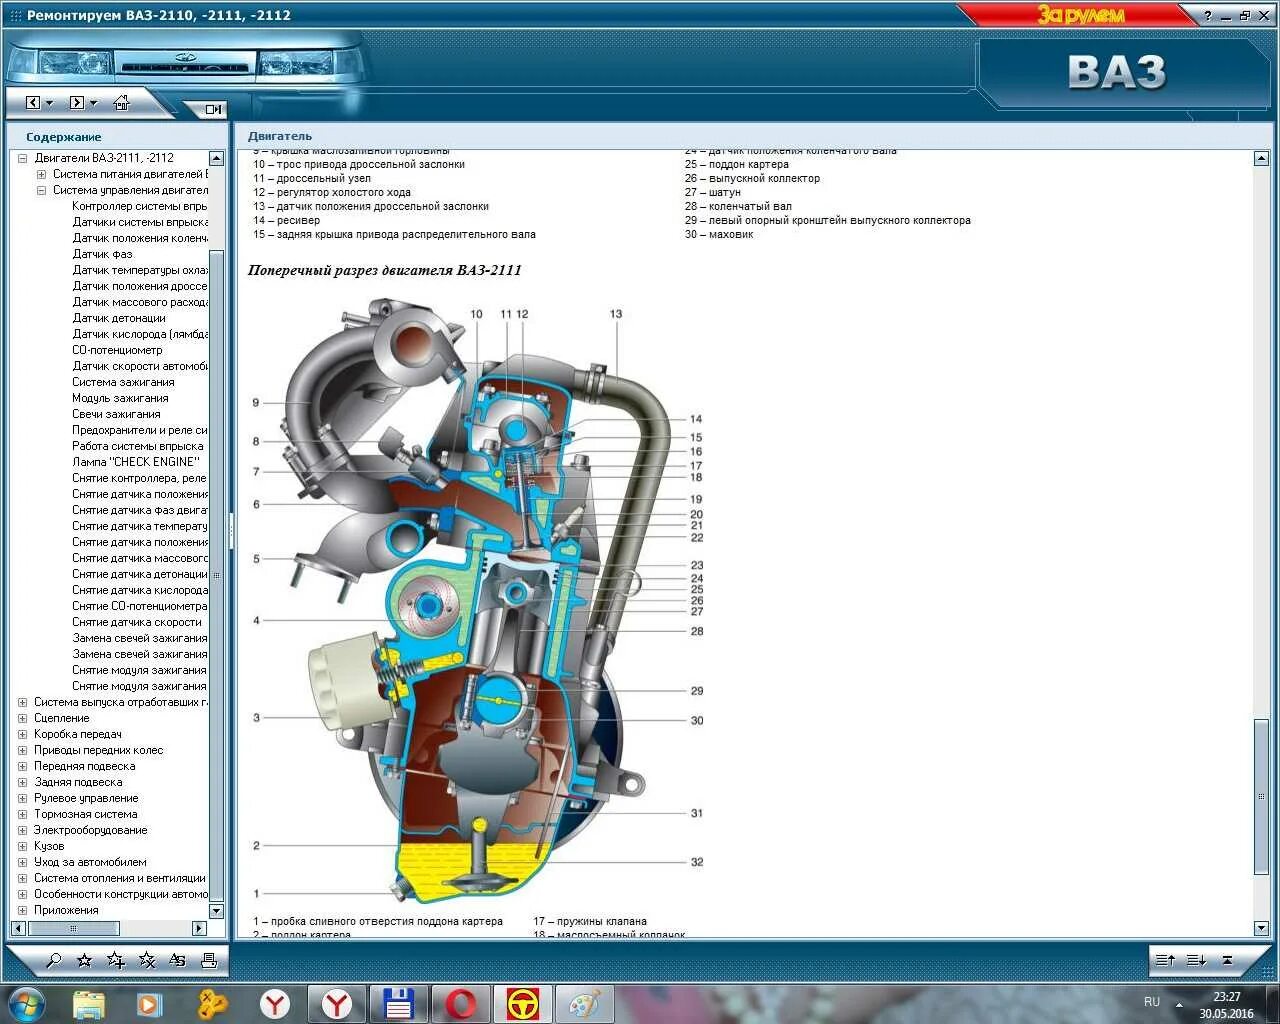Switch to the Opera browser on taskbar
The width and height of the screenshot is (1280, 1024).
click(x=461, y=1003)
